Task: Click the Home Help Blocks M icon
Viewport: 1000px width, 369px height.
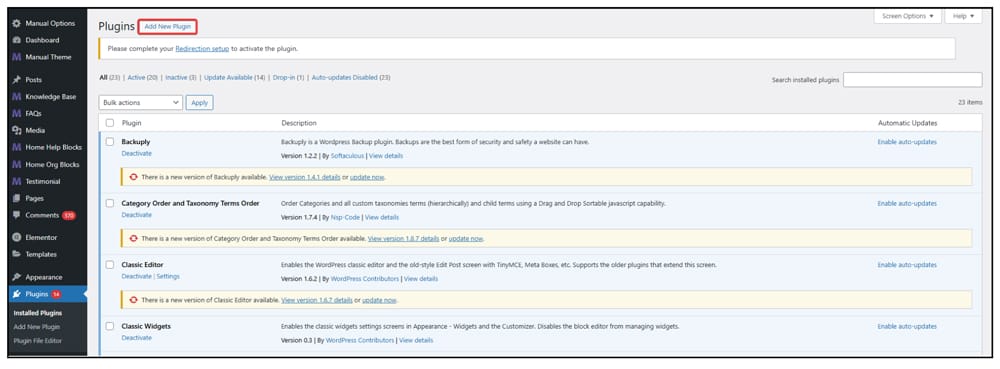Action: click(17, 147)
